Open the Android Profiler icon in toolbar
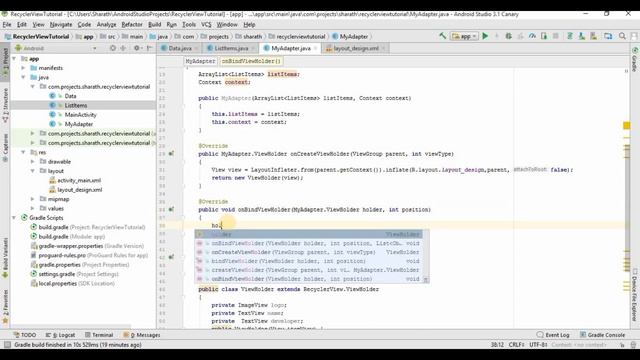 coord(532,36)
